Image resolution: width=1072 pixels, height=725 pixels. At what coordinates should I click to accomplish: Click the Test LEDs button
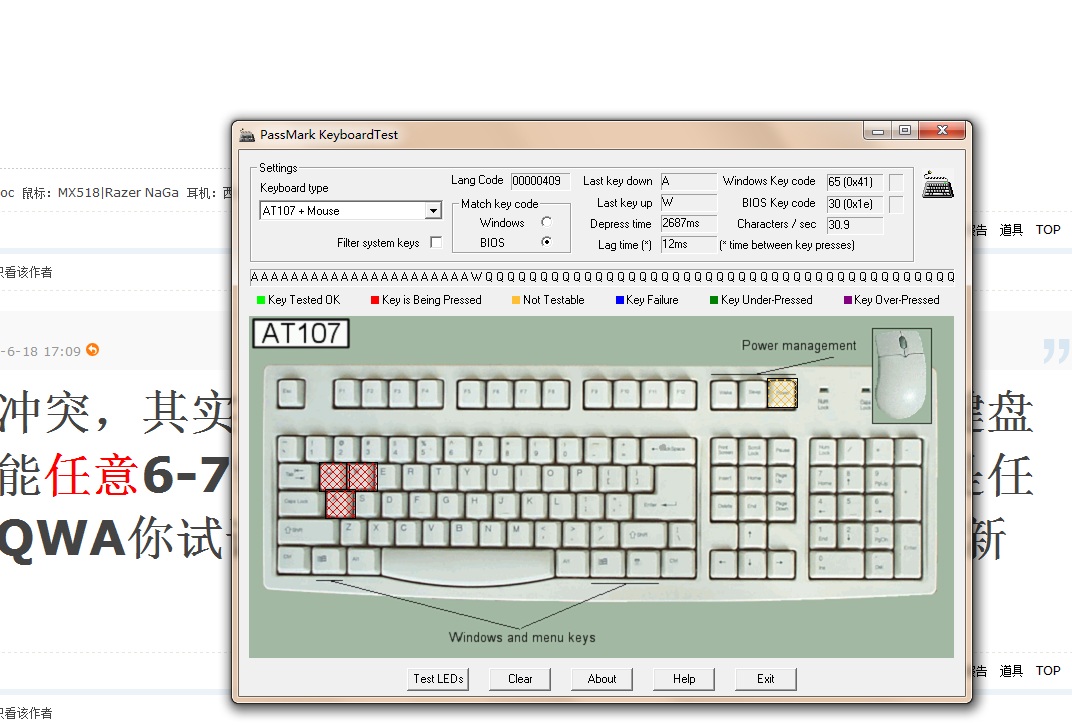pyautogui.click(x=438, y=678)
